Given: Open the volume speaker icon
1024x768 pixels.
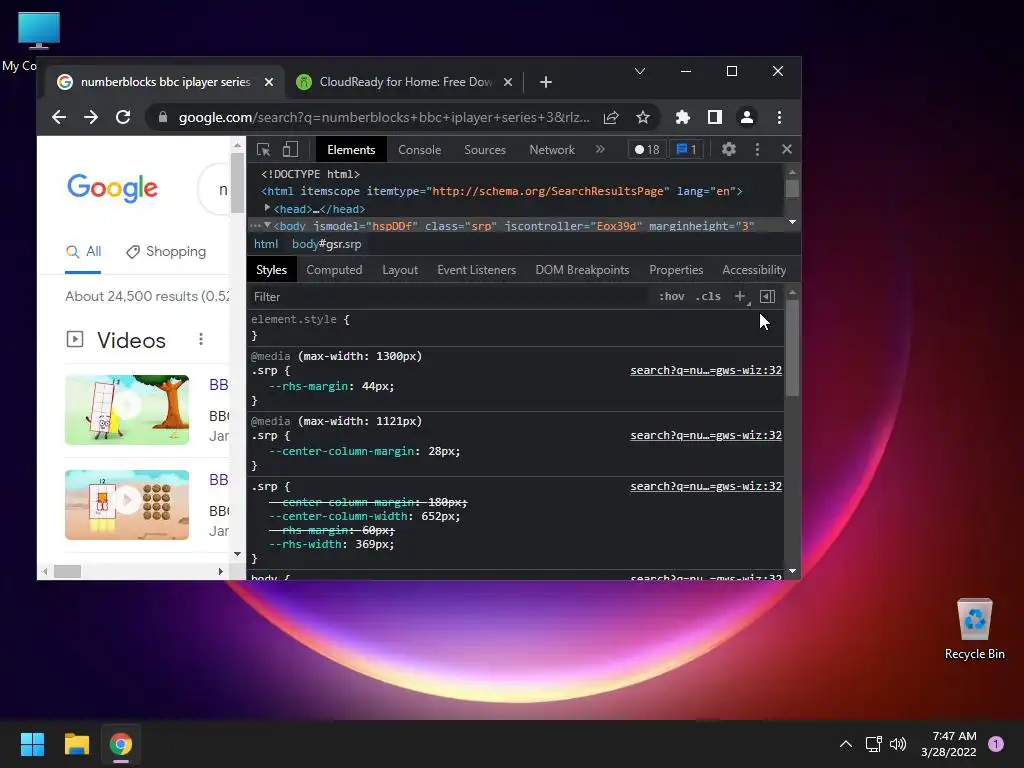Looking at the screenshot, I should pos(898,744).
